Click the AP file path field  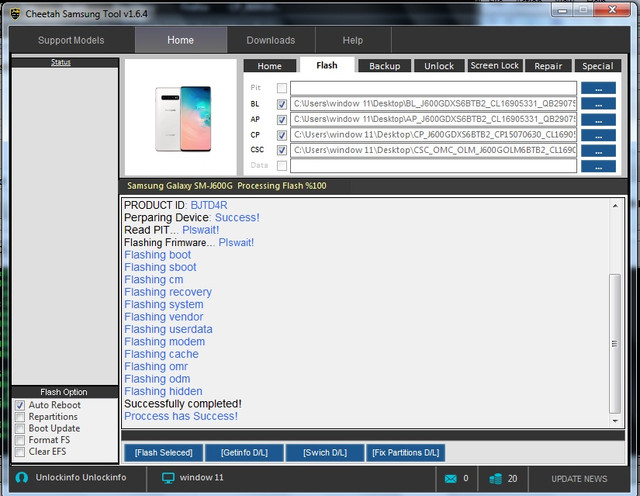click(x=433, y=119)
